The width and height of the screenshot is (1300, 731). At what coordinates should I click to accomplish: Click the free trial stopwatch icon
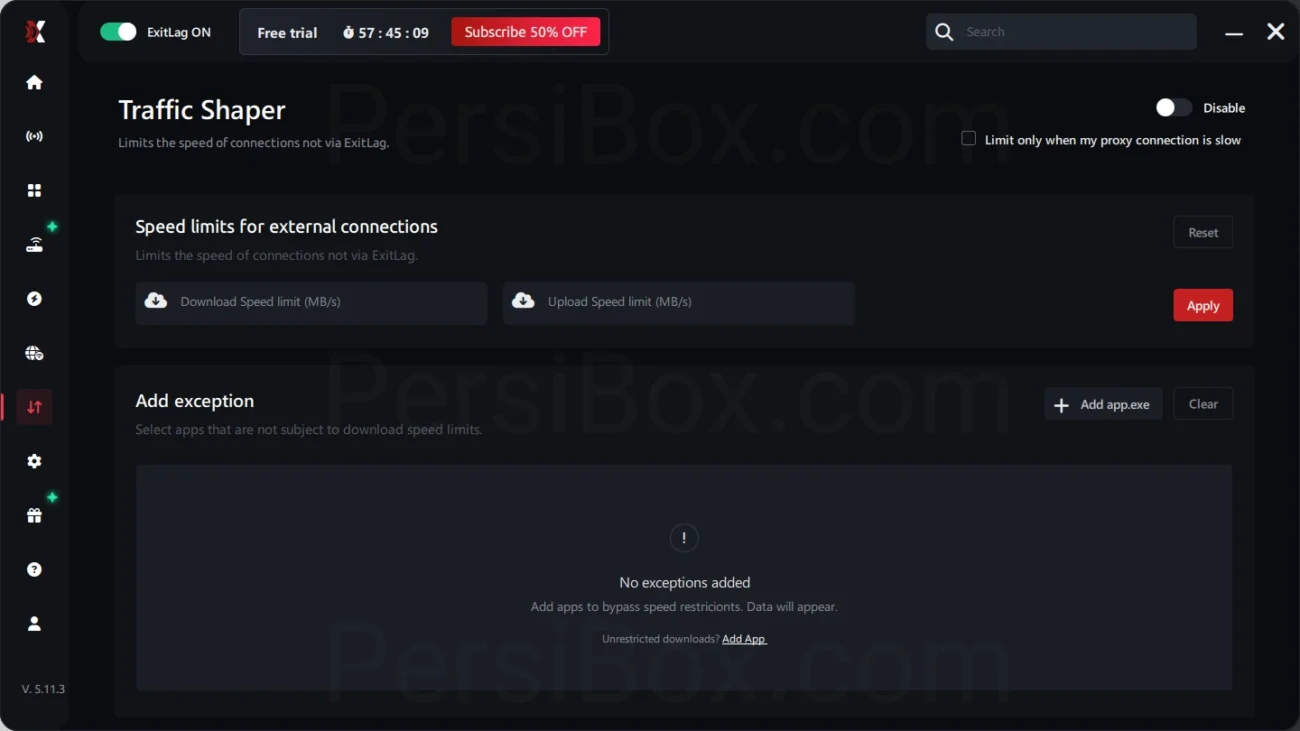click(x=348, y=33)
